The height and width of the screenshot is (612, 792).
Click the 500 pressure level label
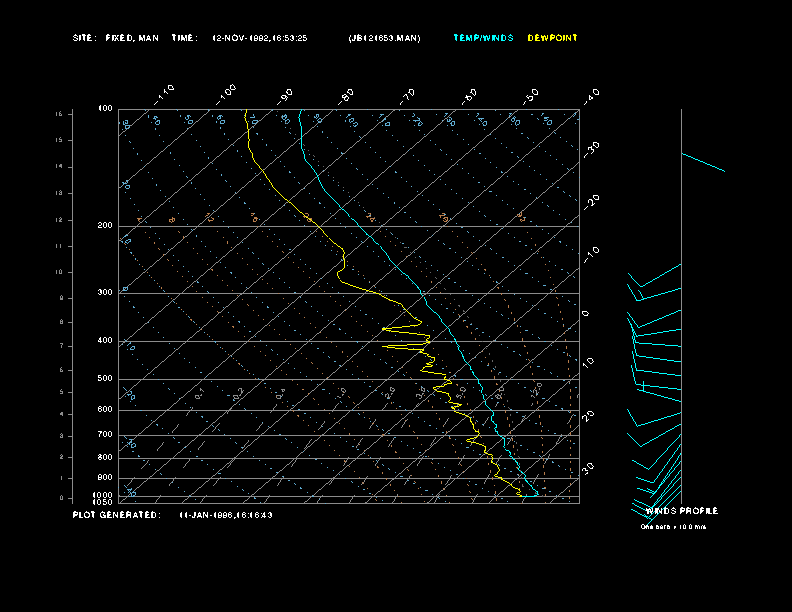coord(105,379)
